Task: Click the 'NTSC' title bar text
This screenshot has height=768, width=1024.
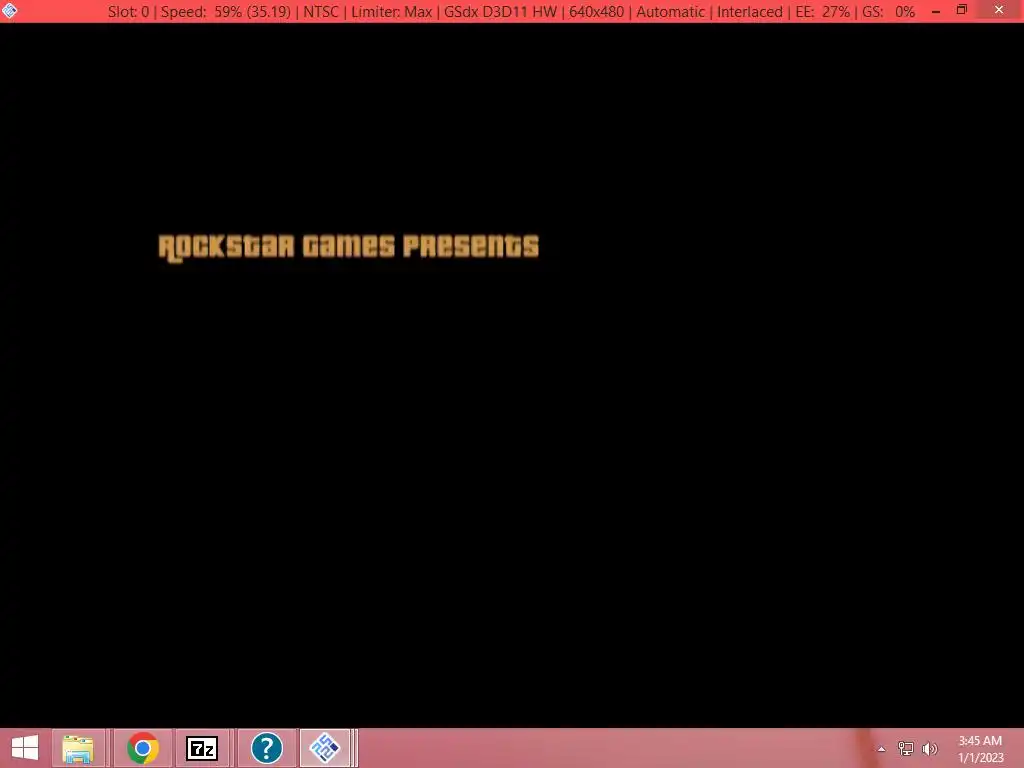Action: (321, 12)
